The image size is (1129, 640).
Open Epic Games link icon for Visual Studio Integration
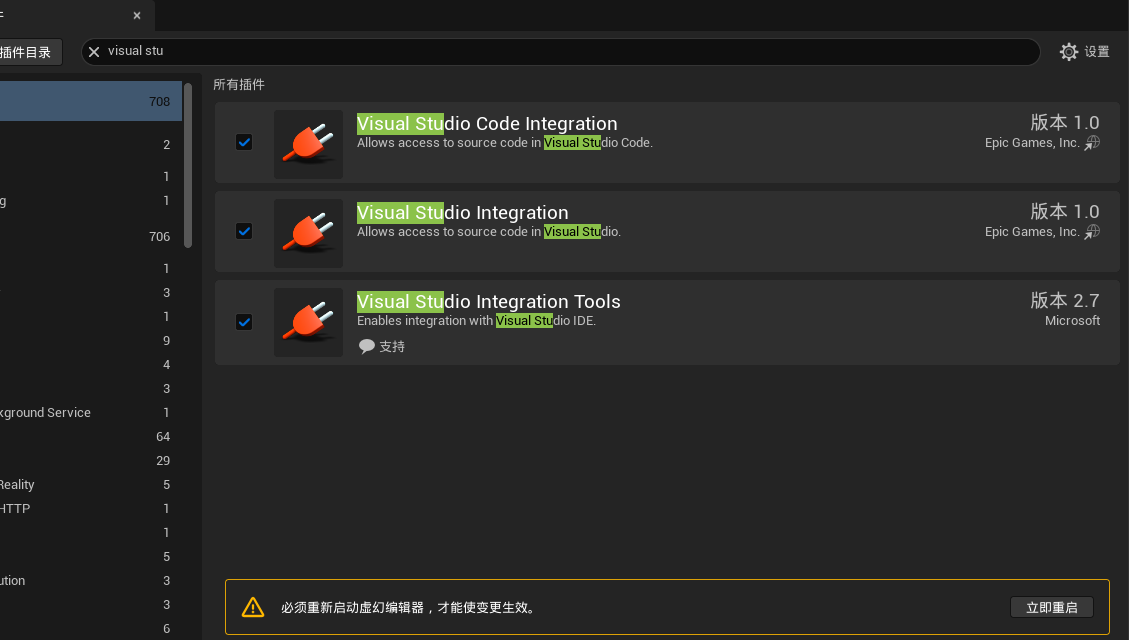tap(1092, 232)
